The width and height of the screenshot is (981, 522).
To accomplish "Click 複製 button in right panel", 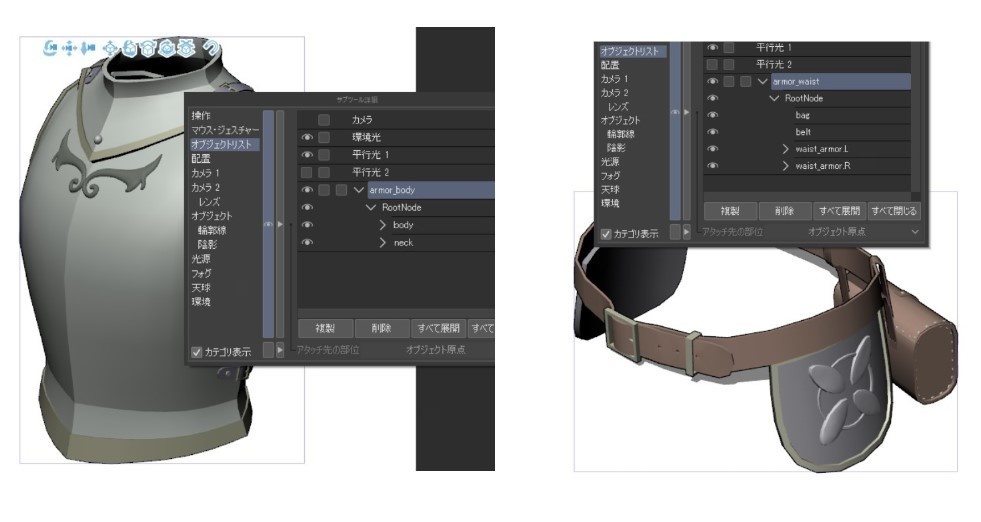I will [x=730, y=211].
